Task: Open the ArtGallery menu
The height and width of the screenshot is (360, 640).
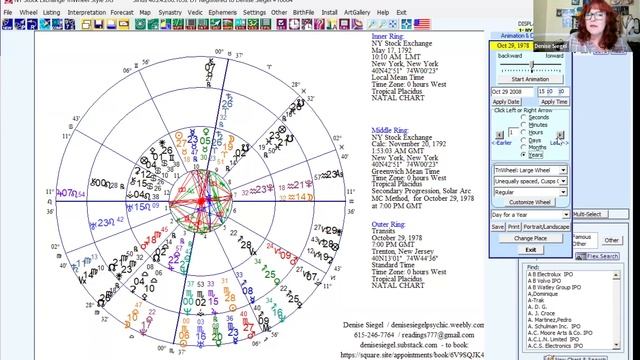Action: (357, 13)
